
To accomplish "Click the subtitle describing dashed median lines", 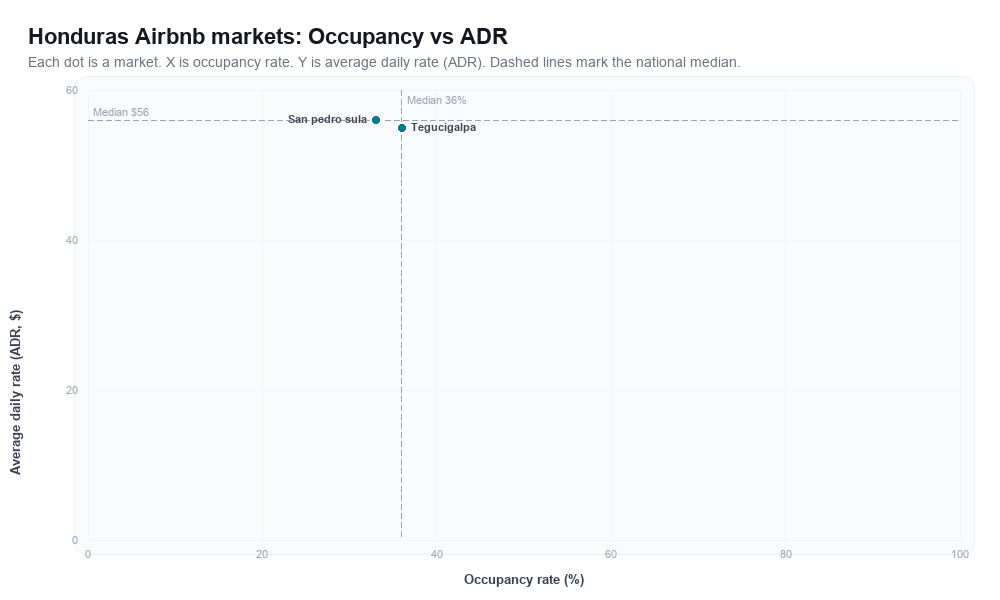I will pyautogui.click(x=384, y=62).
